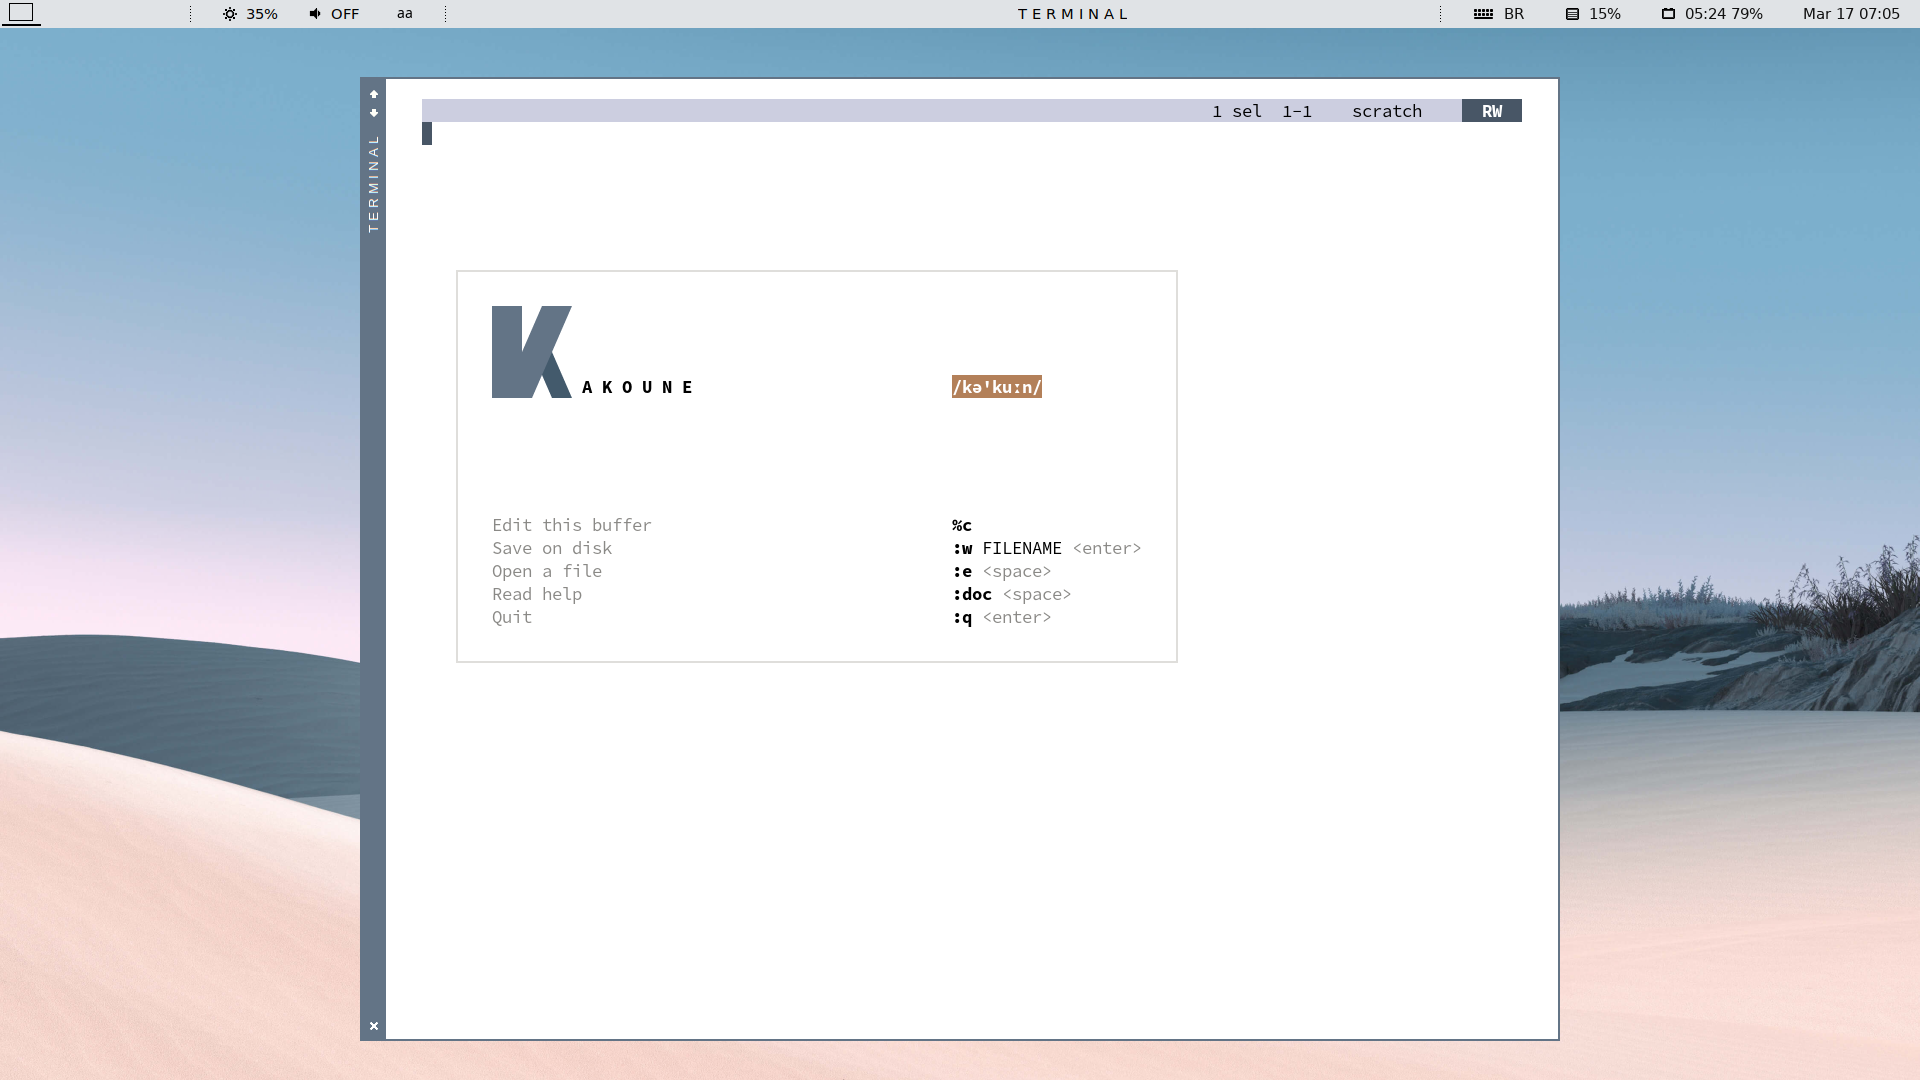The width and height of the screenshot is (1920, 1080).
Task: Click the '1 sel' selection count indicator
Action: tap(1236, 111)
